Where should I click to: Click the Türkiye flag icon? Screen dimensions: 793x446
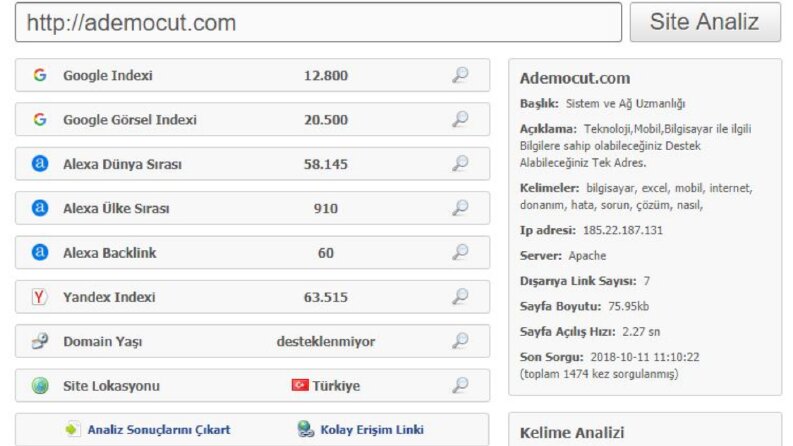[300, 385]
